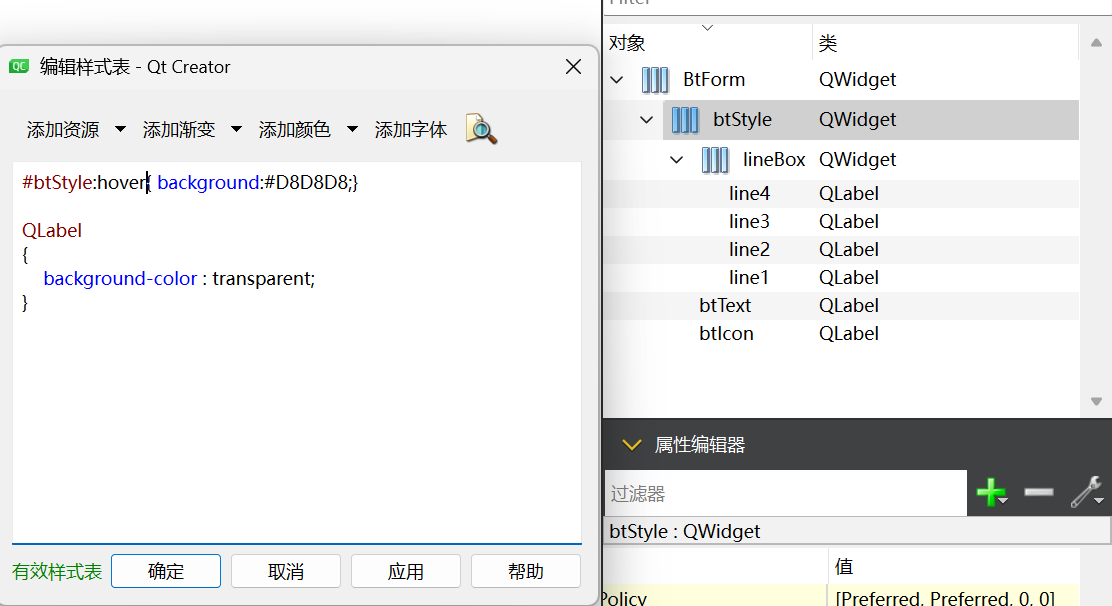Select btText in object tree
The width and height of the screenshot is (1112, 606).
[x=725, y=305]
